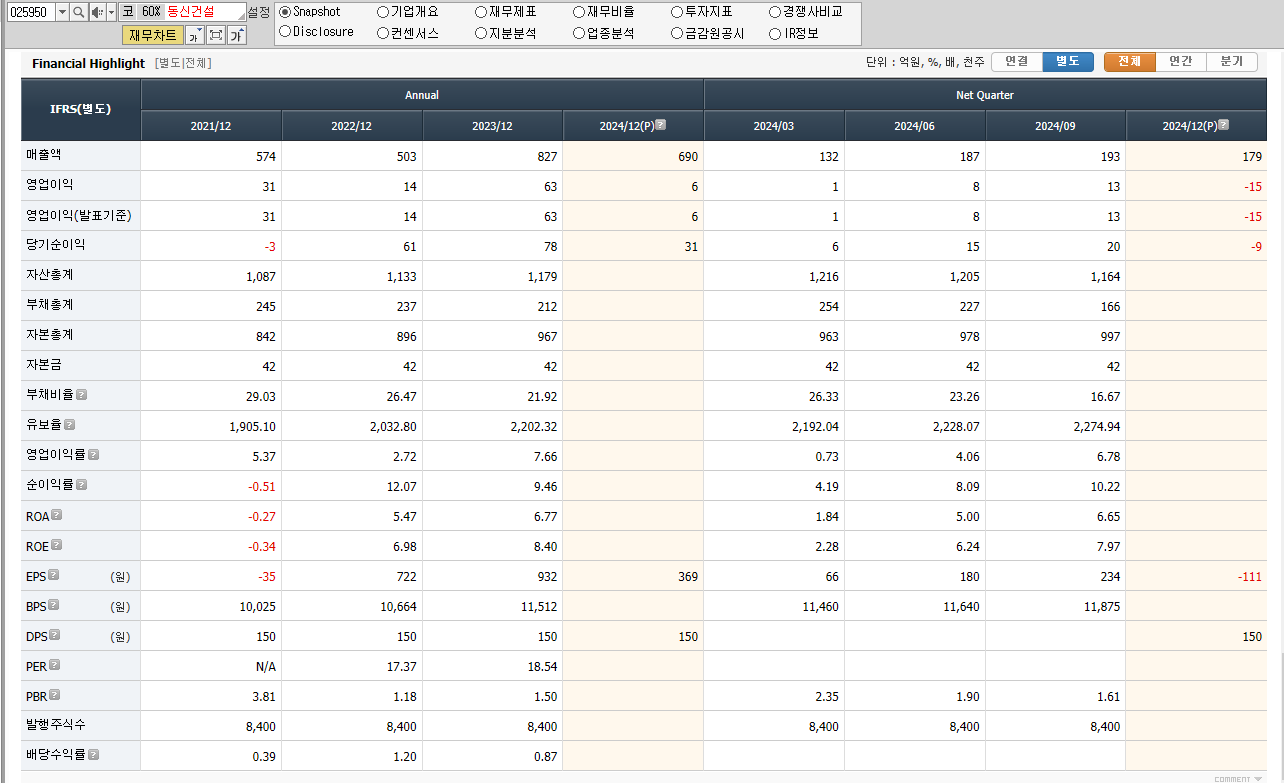Image resolution: width=1284 pixels, height=783 pixels.
Task: Click help icon next to 유보율
Action: pyautogui.click(x=69, y=425)
